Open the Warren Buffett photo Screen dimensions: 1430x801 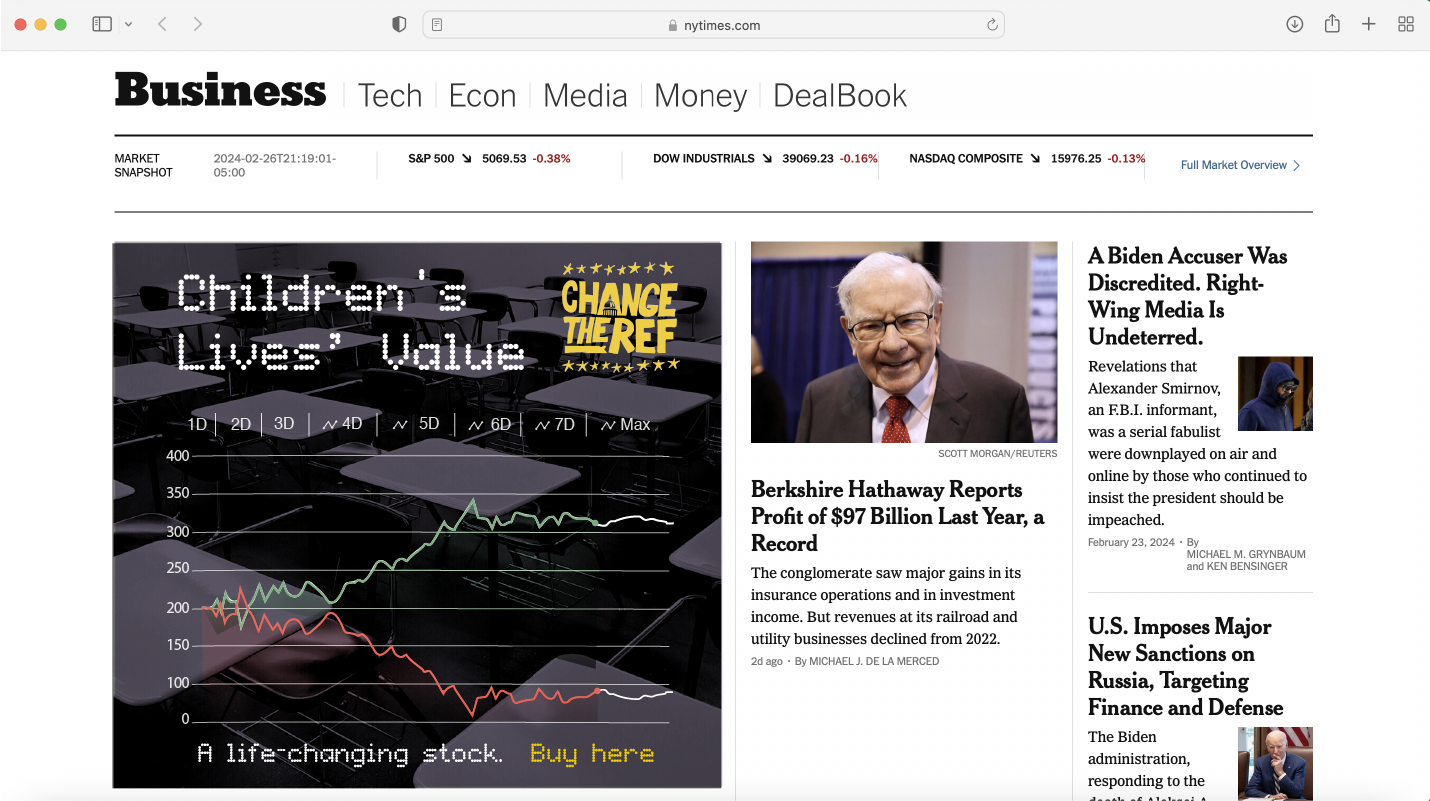(x=904, y=342)
